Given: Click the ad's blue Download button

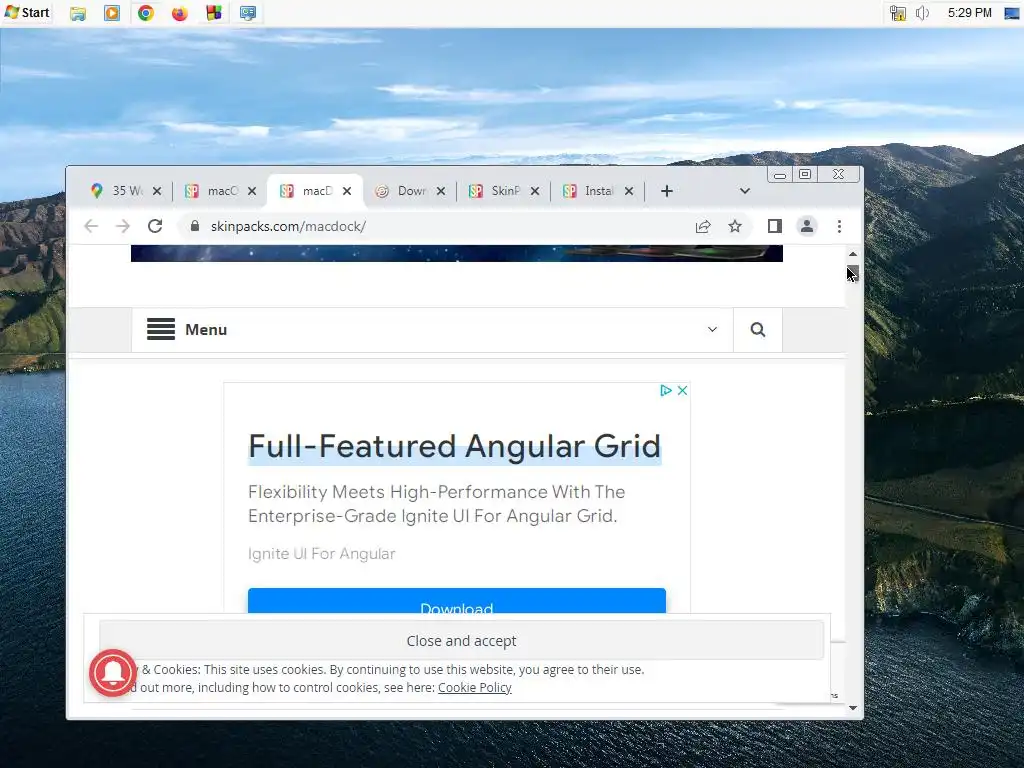Looking at the screenshot, I should click(456, 601).
